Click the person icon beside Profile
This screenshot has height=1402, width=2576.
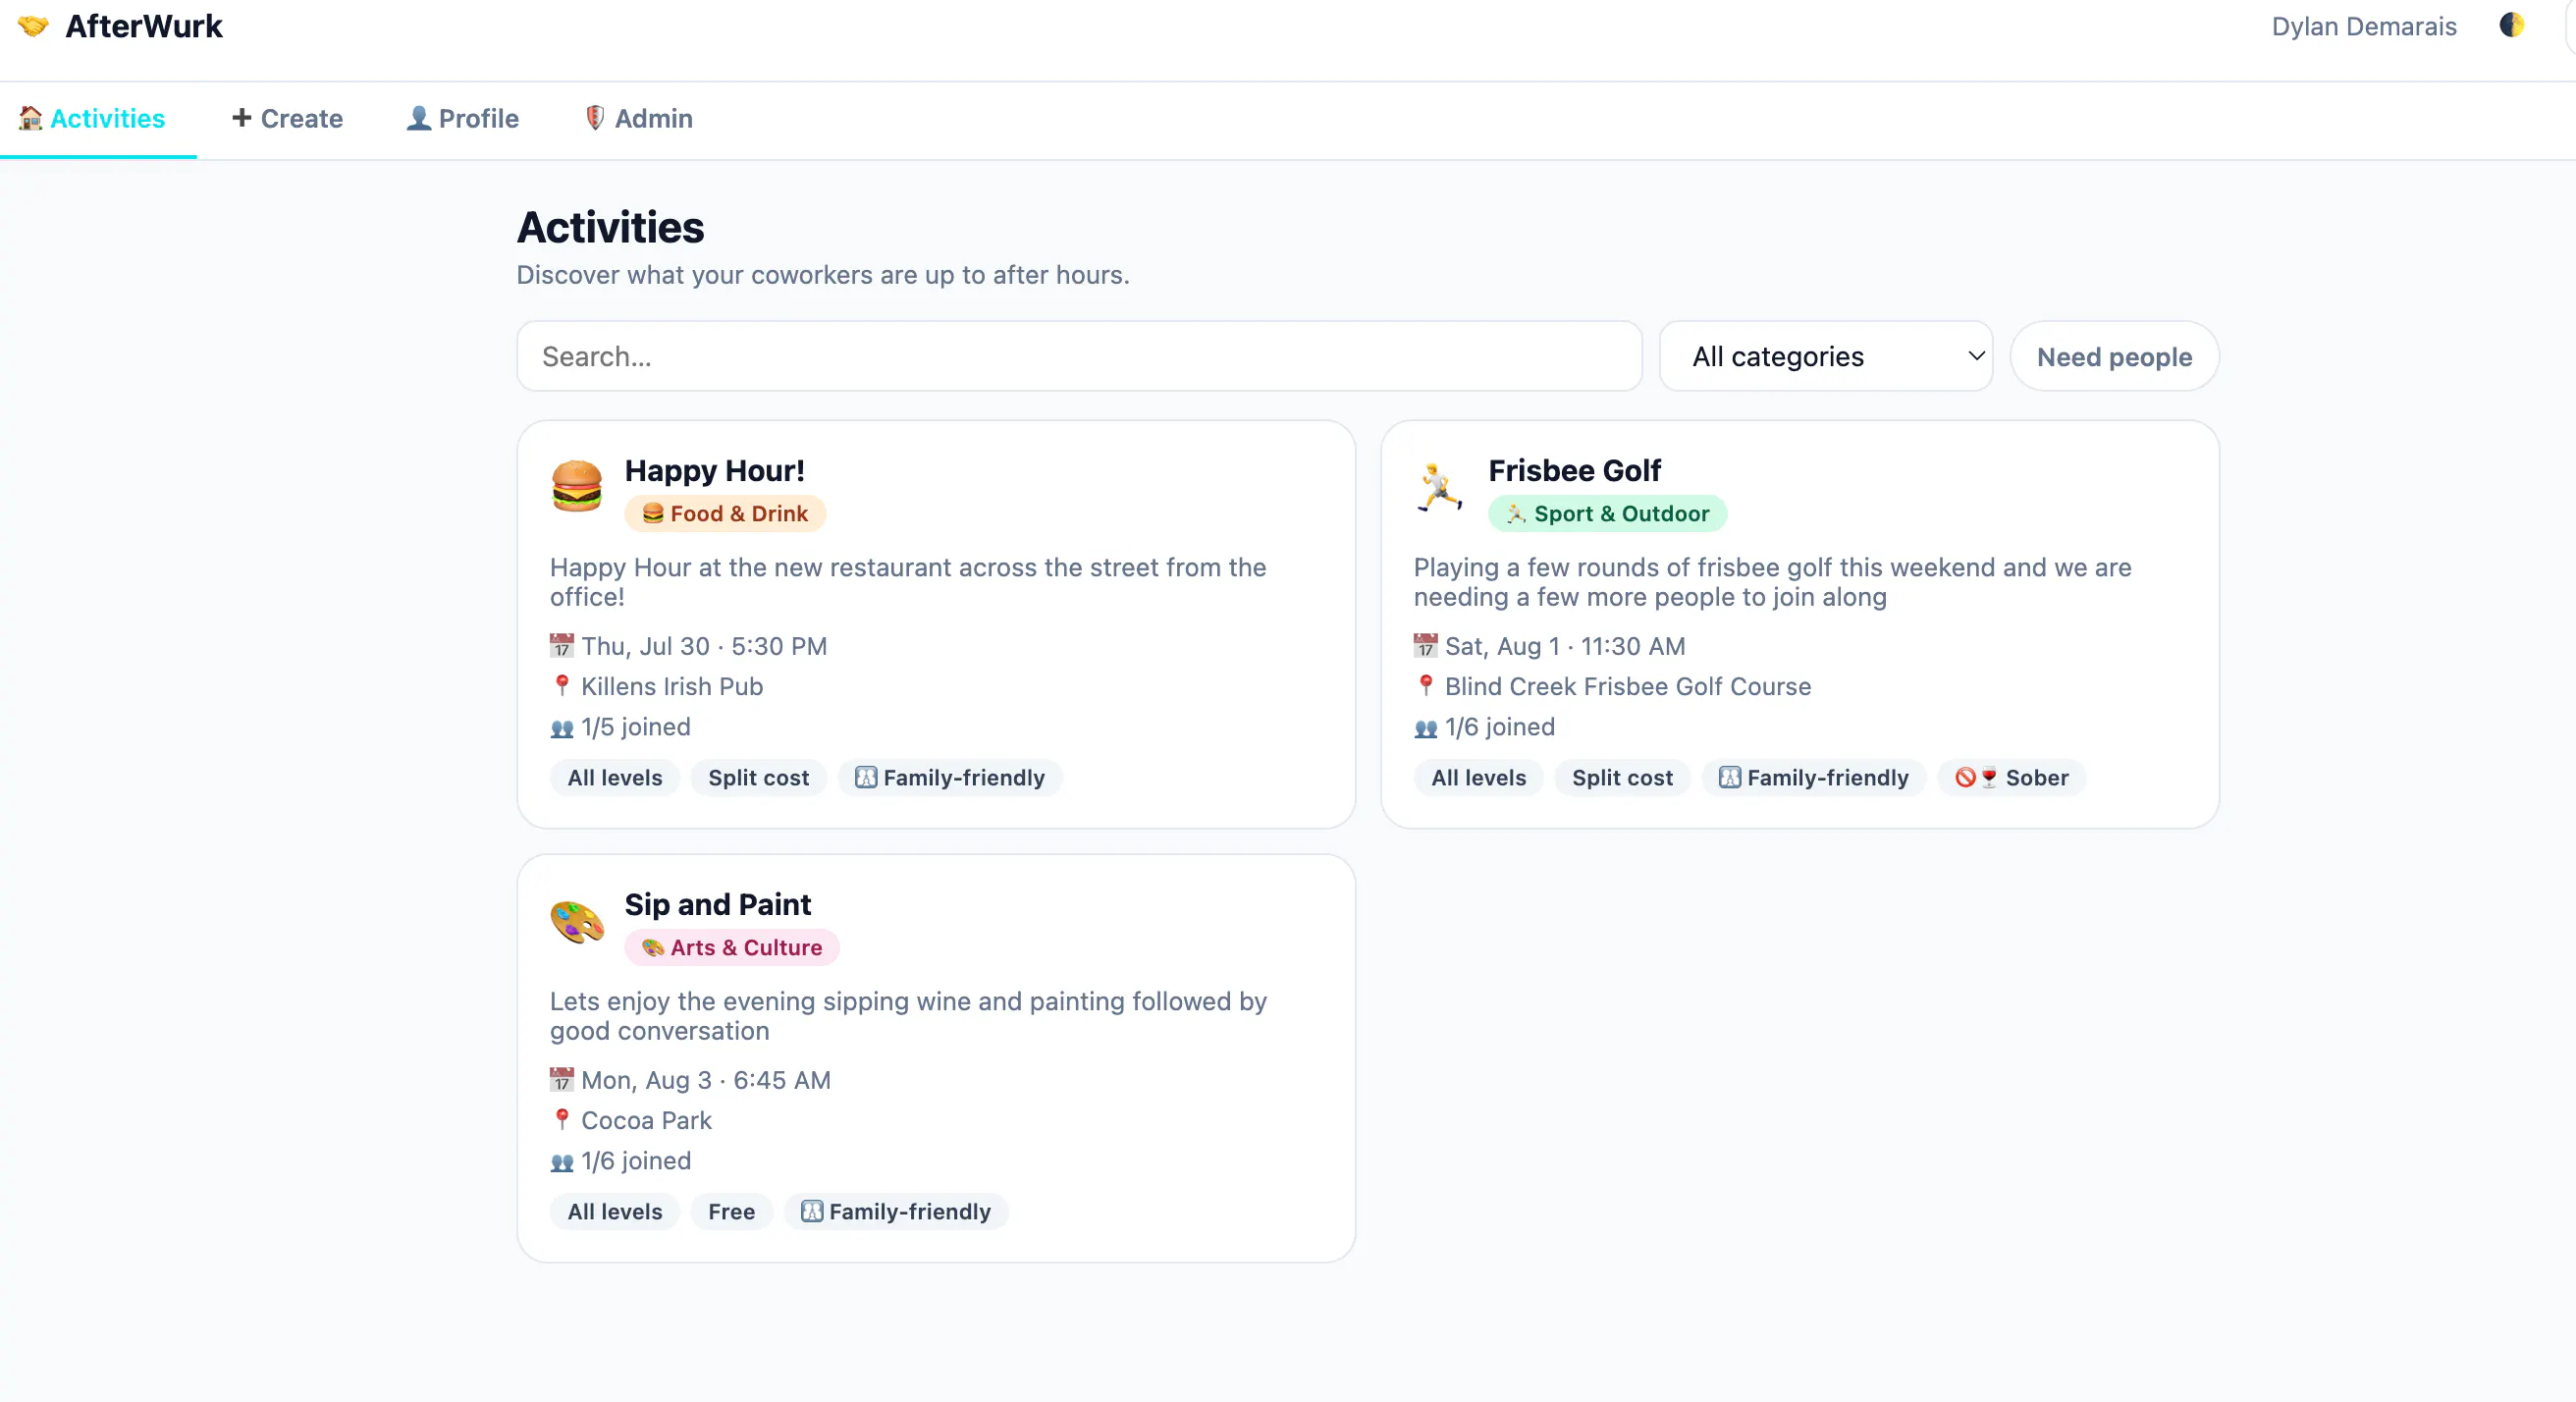pos(419,118)
